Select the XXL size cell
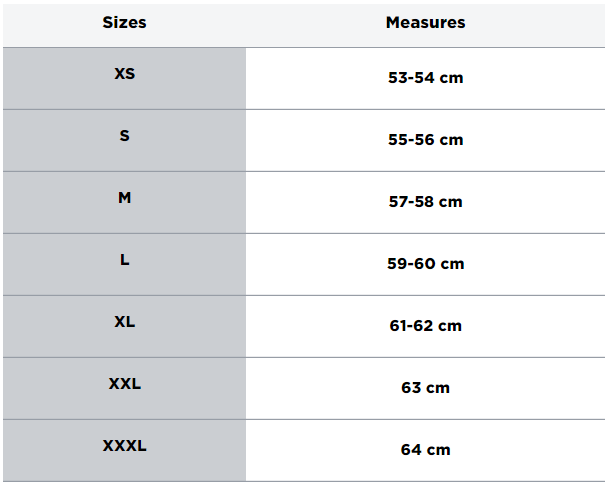The height and width of the screenshot is (488, 611). pyautogui.click(x=124, y=389)
